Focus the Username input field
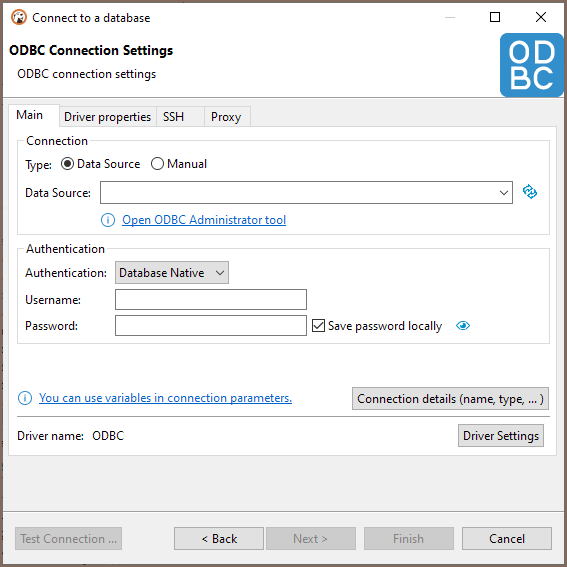The height and width of the screenshot is (567, 567). pyautogui.click(x=211, y=299)
